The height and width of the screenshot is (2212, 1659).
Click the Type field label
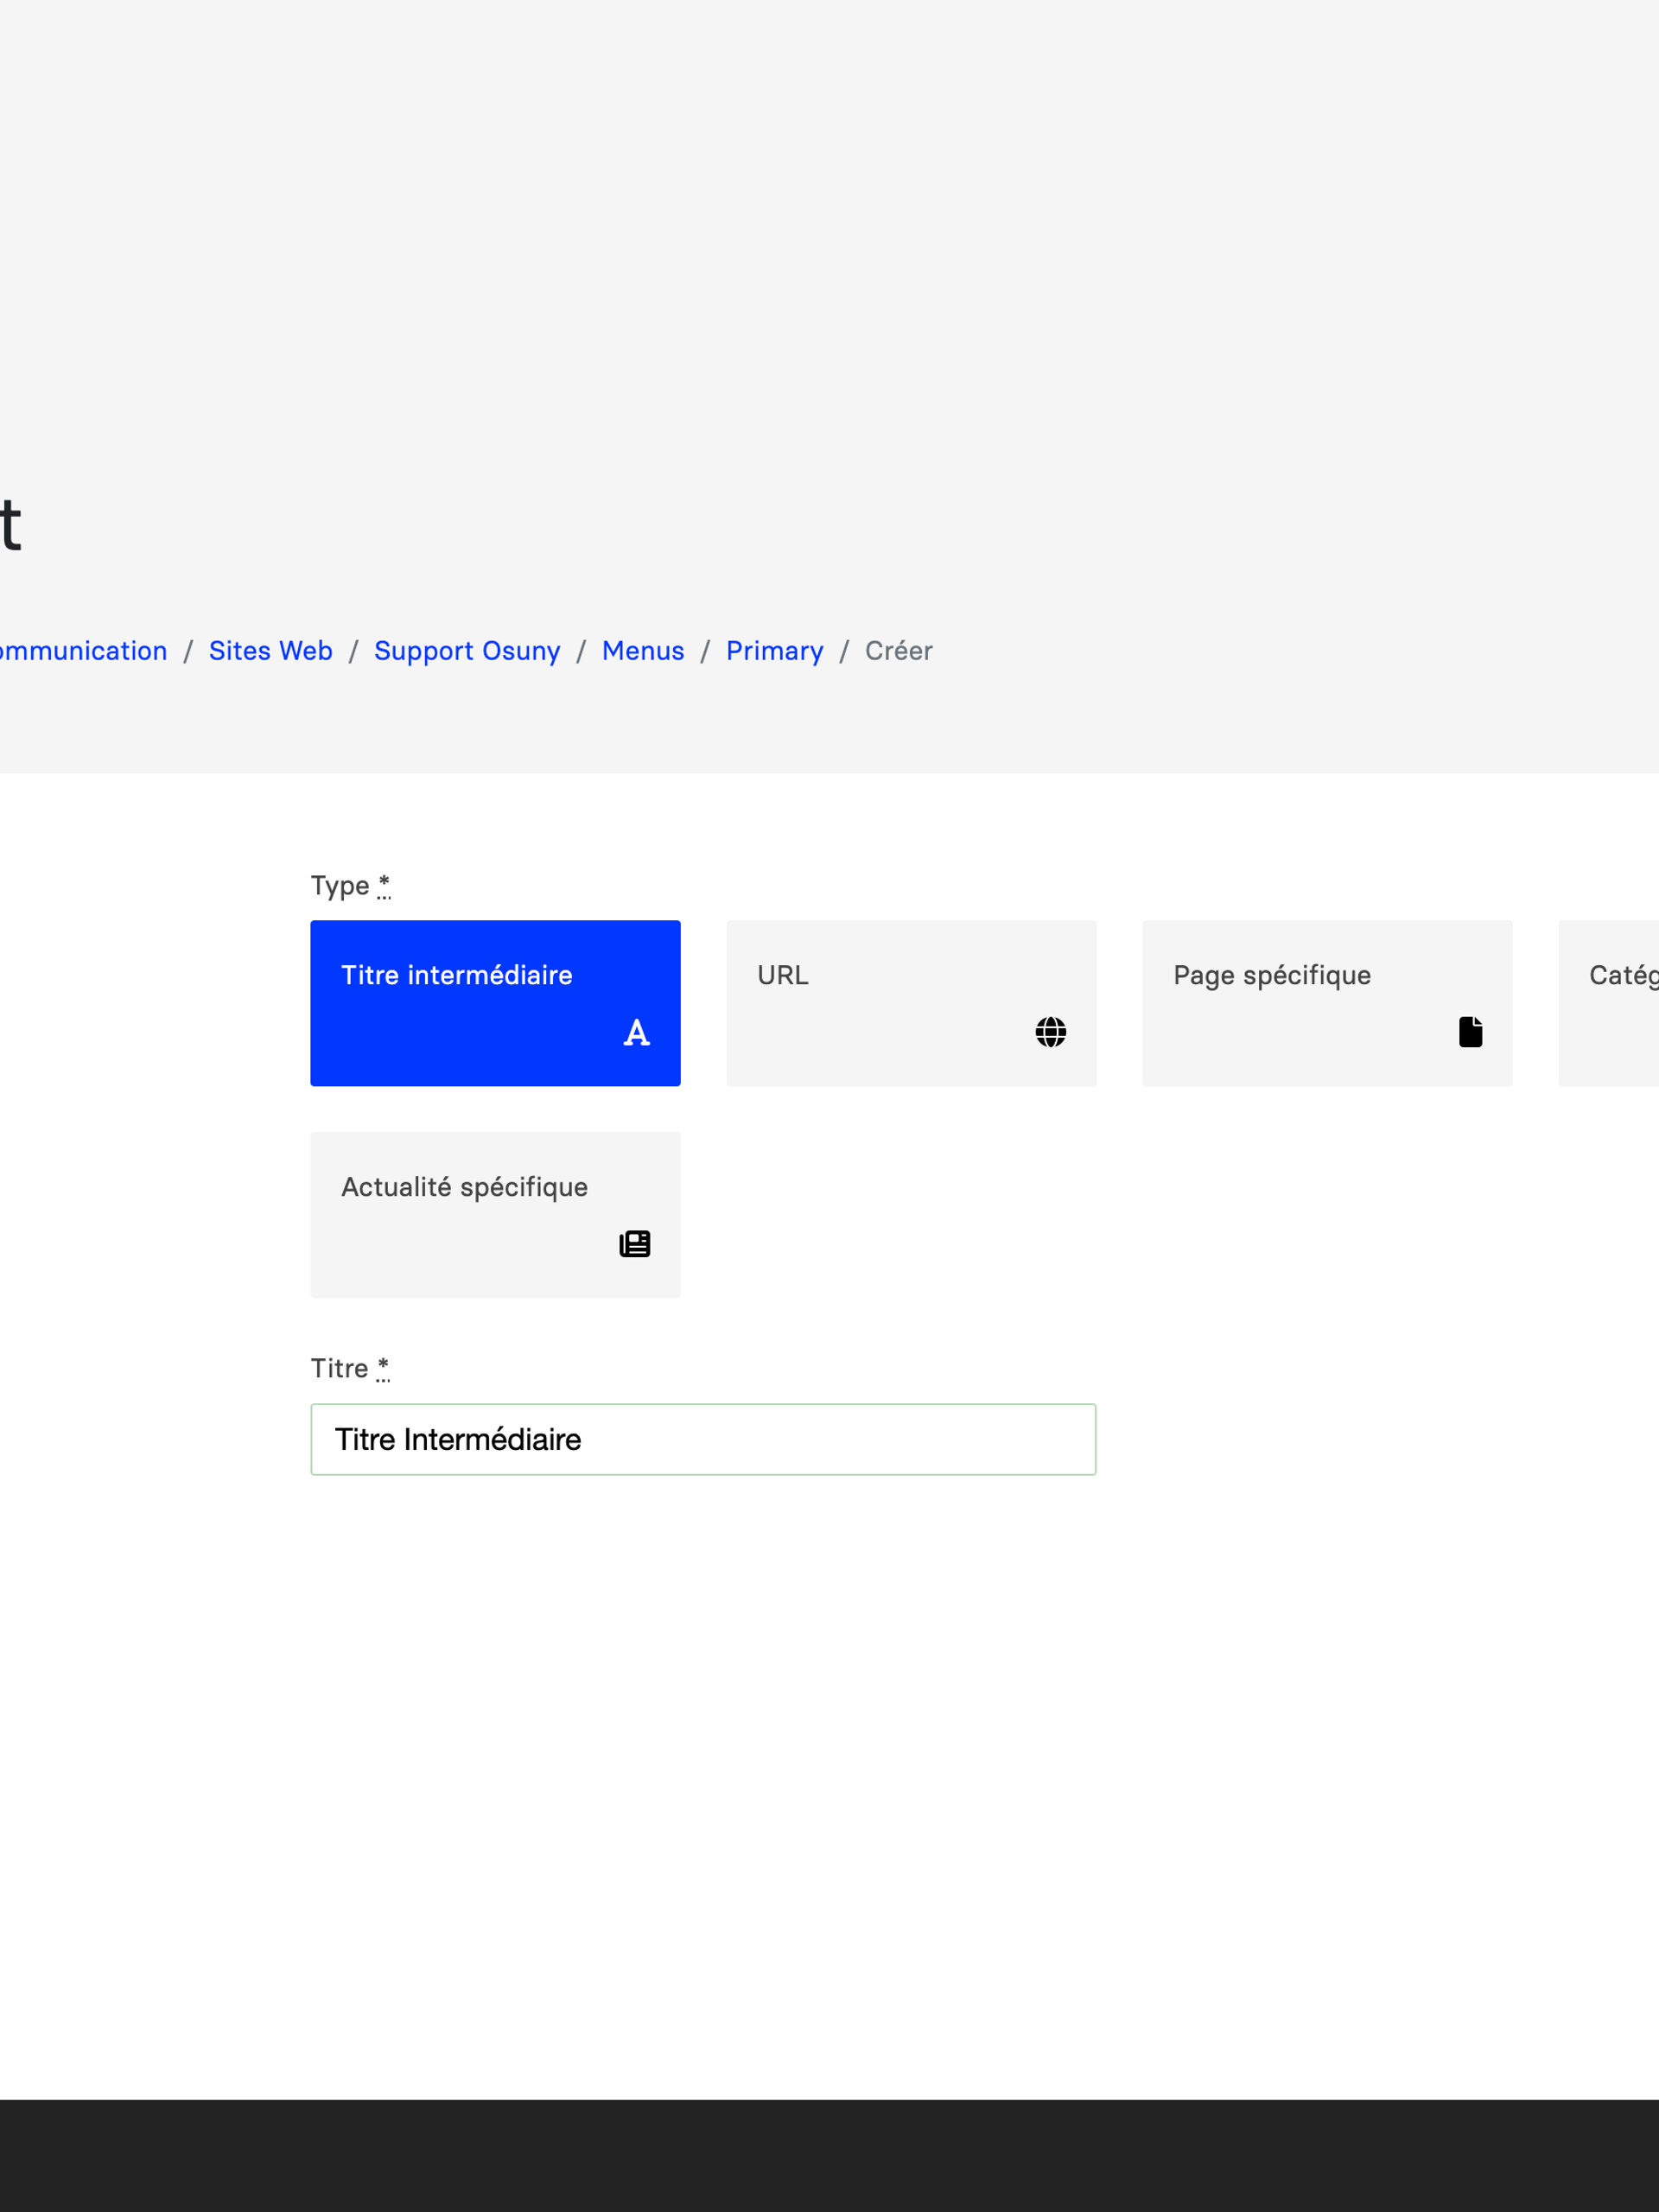340,886
